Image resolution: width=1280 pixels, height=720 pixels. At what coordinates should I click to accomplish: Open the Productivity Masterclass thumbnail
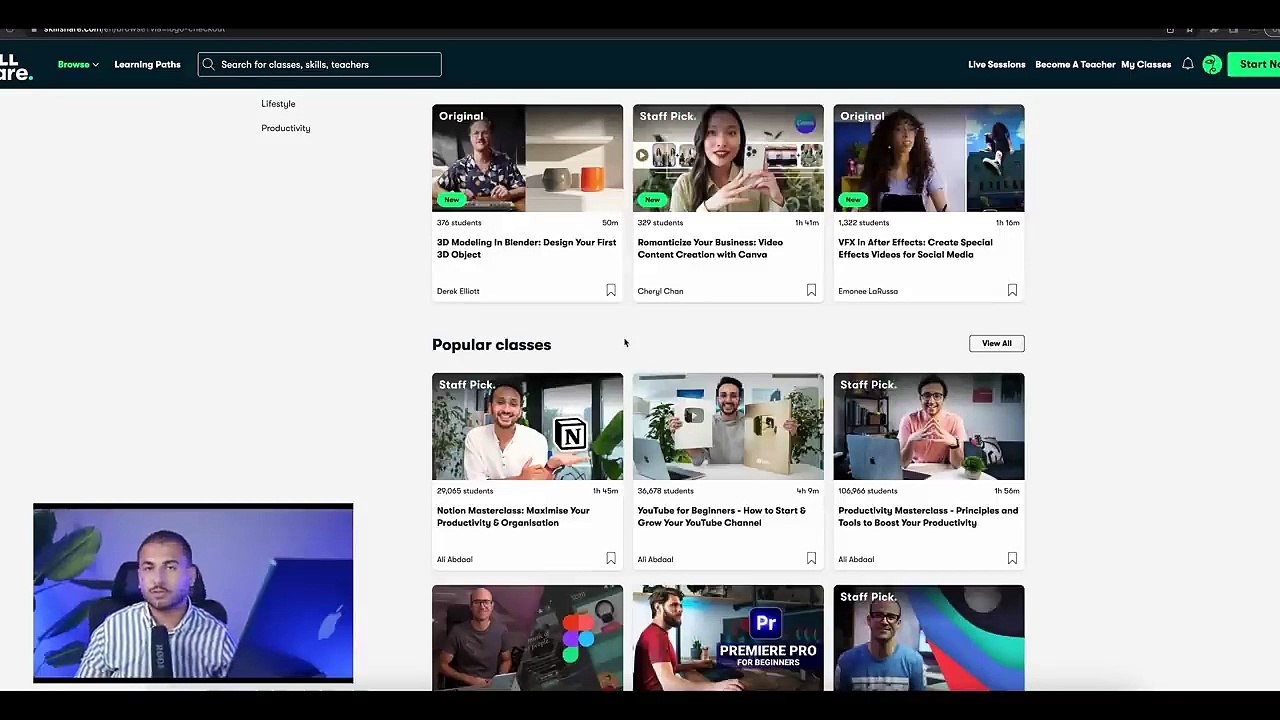coord(929,427)
